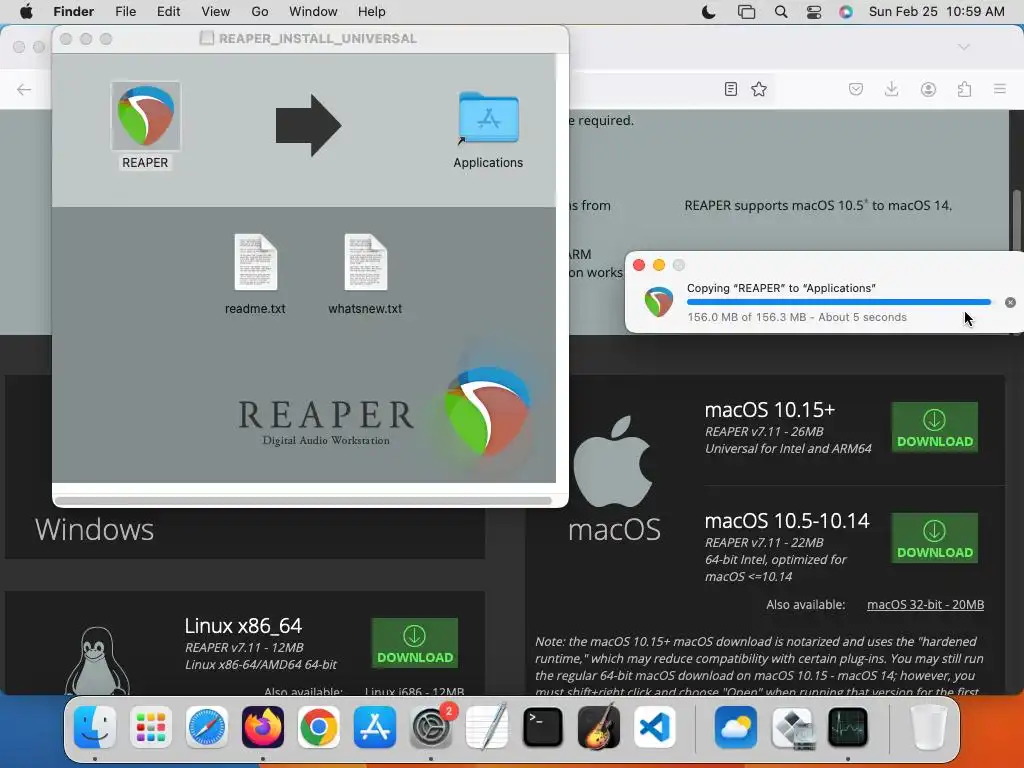
Task: Cancel the REAPER copy operation
Action: click(1010, 302)
